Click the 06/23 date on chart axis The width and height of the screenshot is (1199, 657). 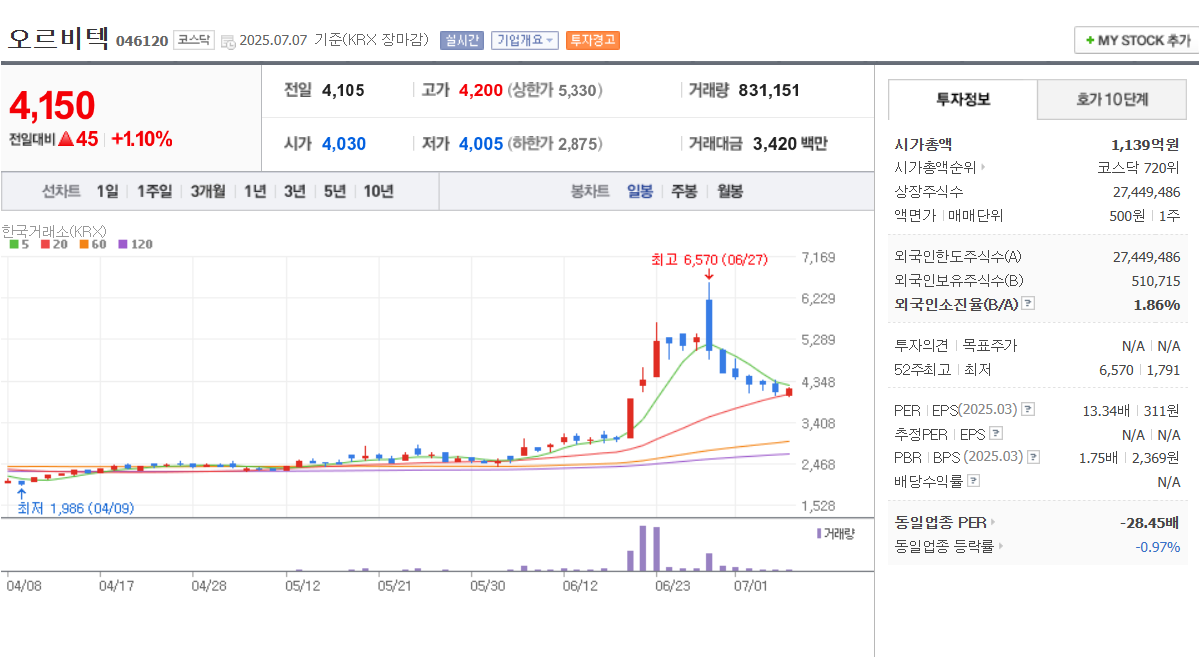point(672,586)
